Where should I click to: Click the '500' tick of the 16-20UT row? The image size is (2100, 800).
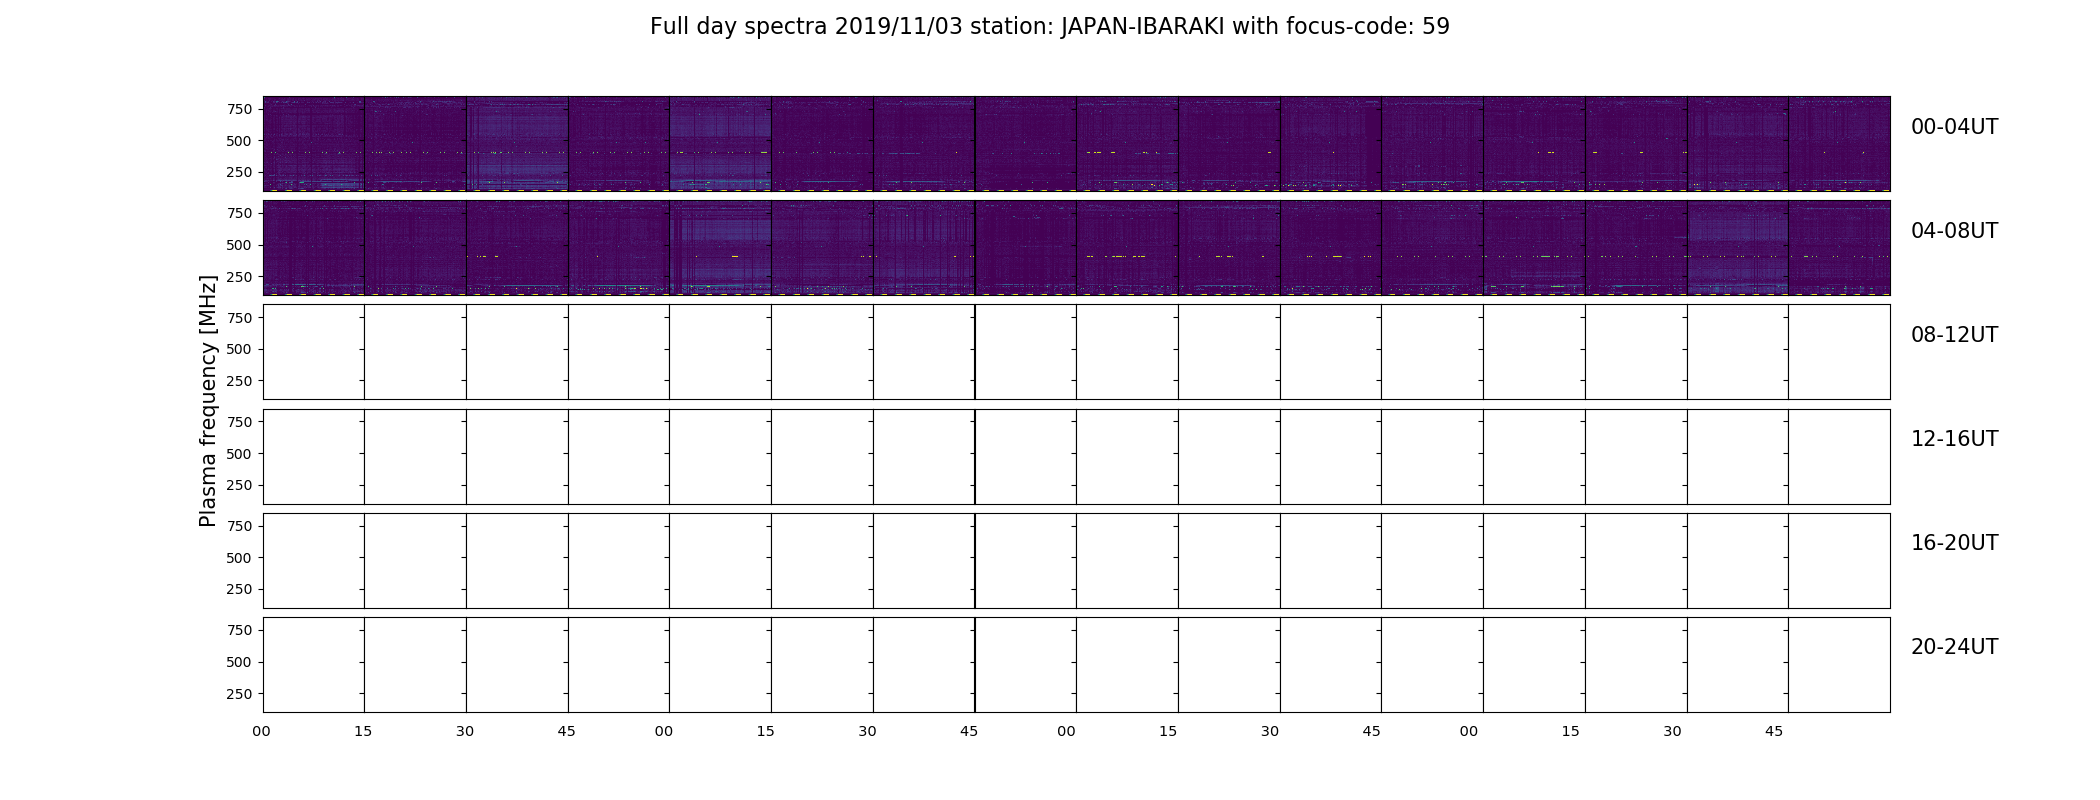pos(238,558)
